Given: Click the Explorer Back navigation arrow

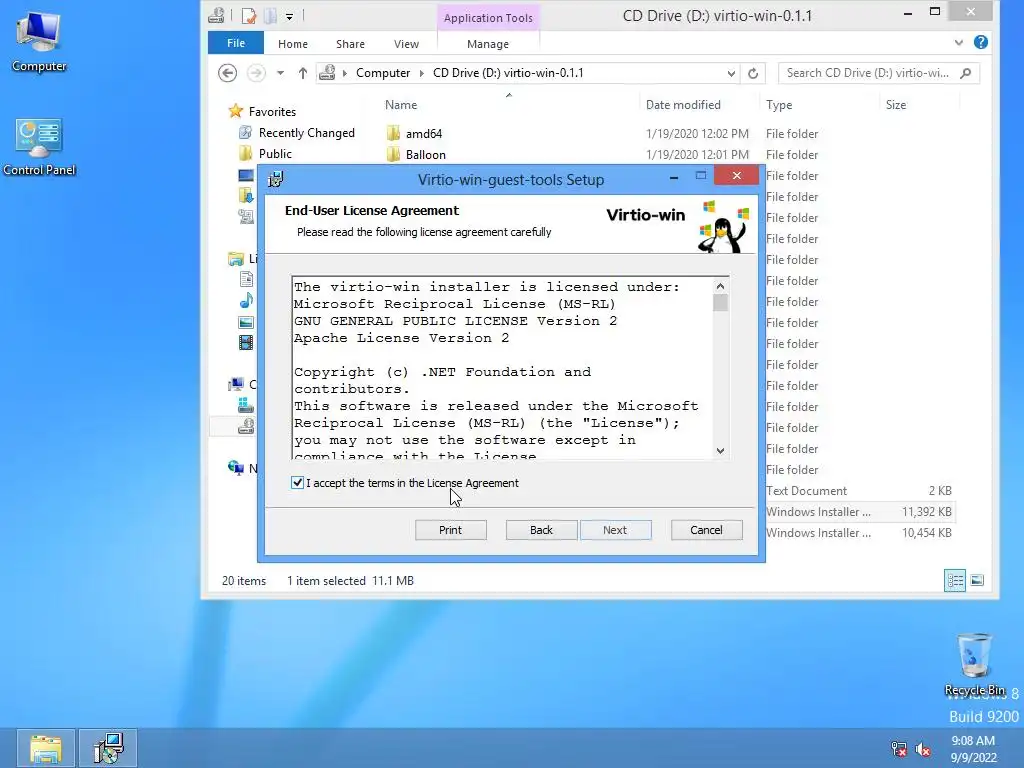Looking at the screenshot, I should (227, 72).
